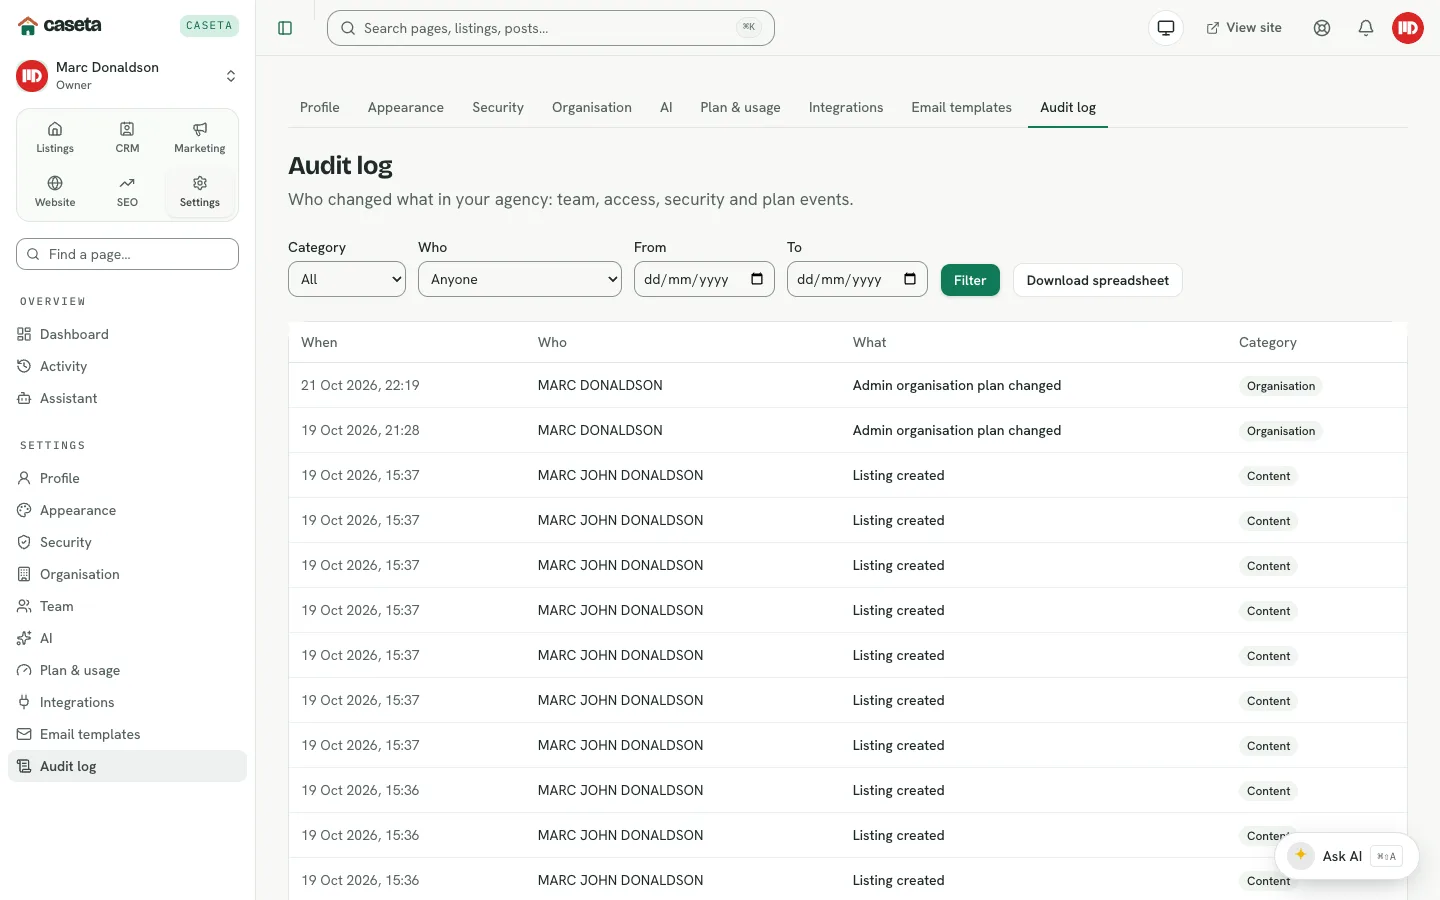This screenshot has width=1440, height=900.
Task: Switch to the Profile tab
Action: pyautogui.click(x=320, y=107)
